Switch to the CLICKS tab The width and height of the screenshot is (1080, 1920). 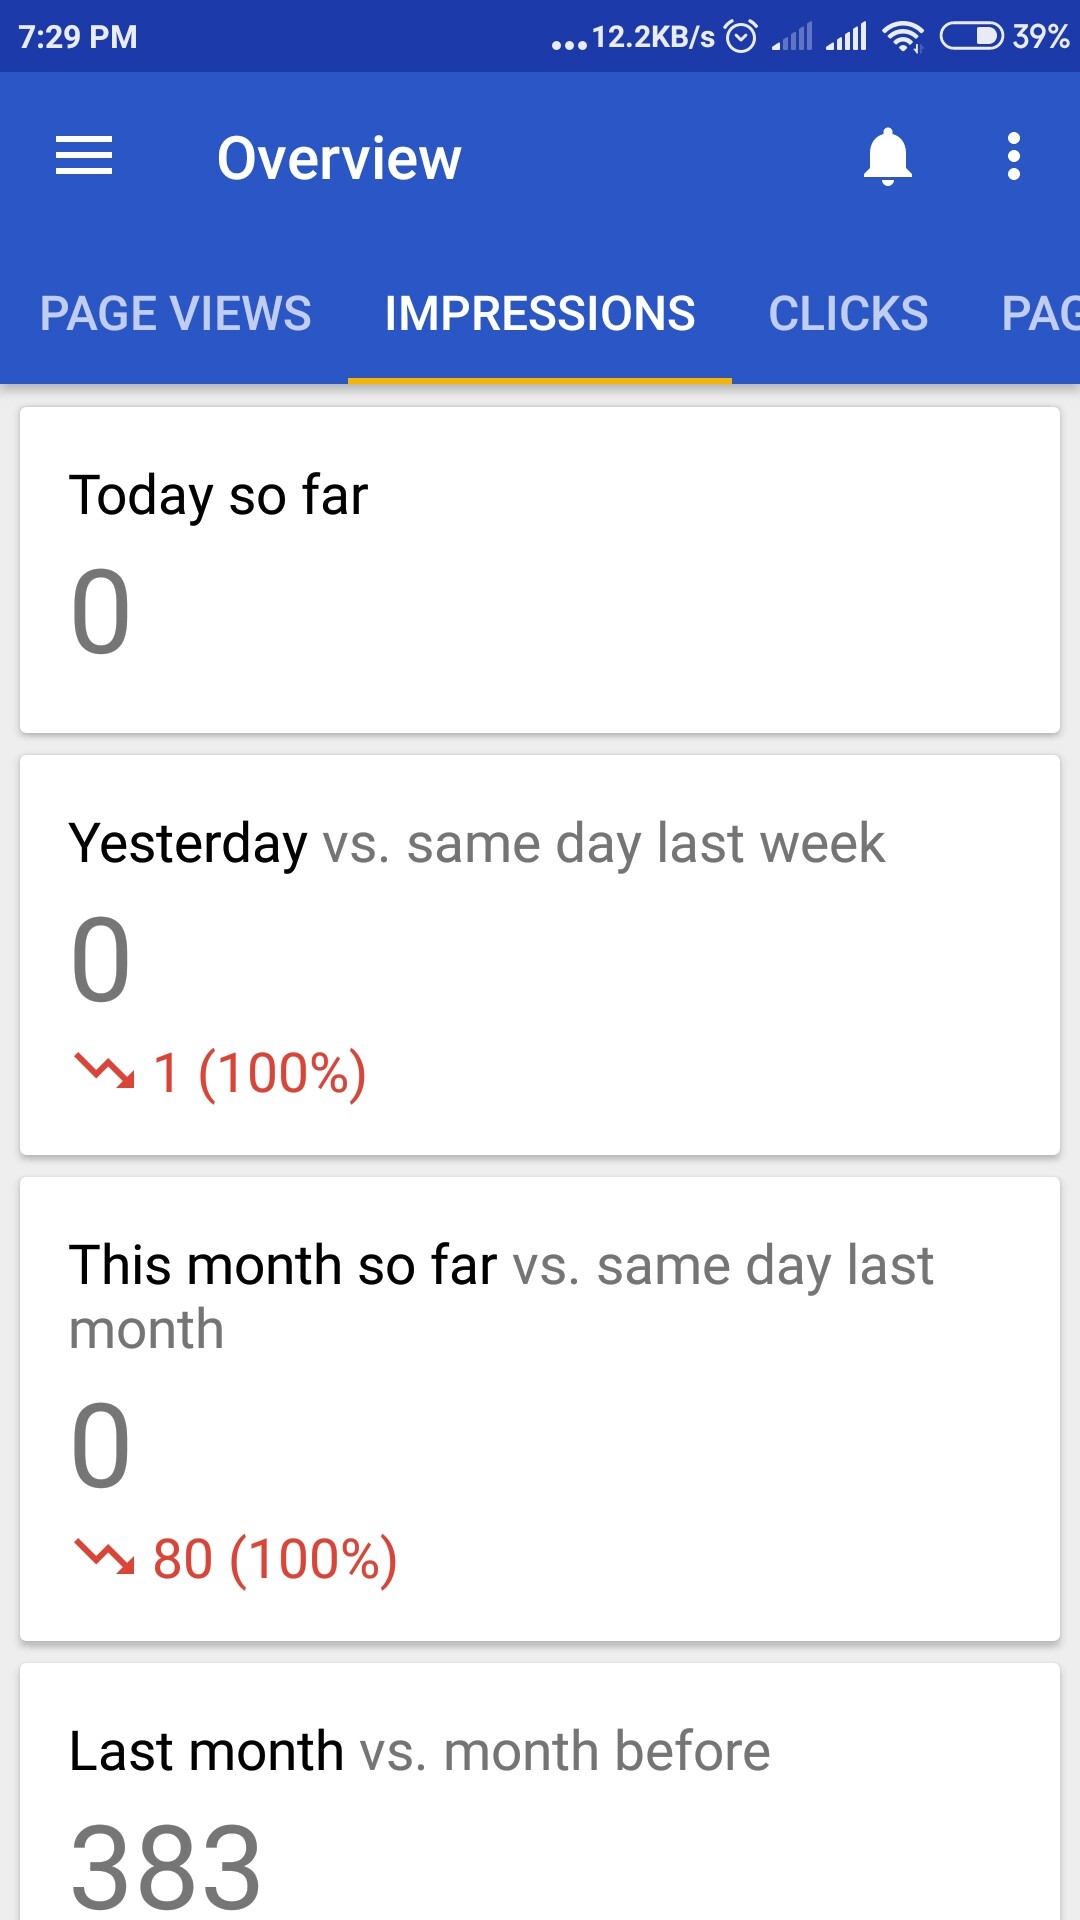(x=848, y=314)
